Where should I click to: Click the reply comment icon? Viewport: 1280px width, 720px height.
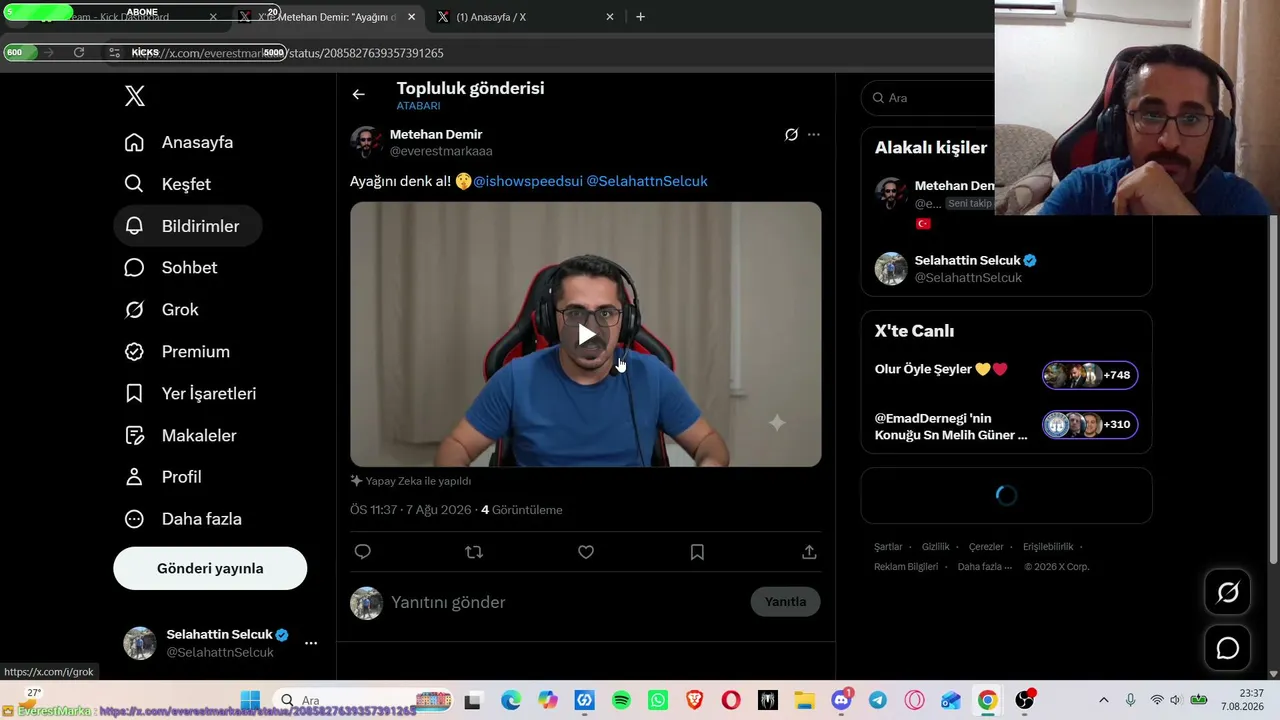point(363,552)
